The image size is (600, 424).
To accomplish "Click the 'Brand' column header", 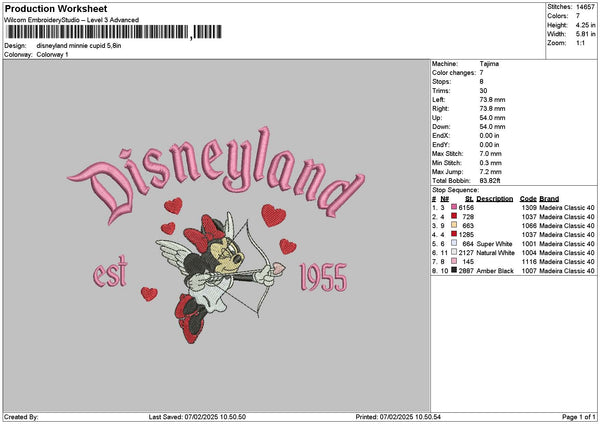I will 549,199.
